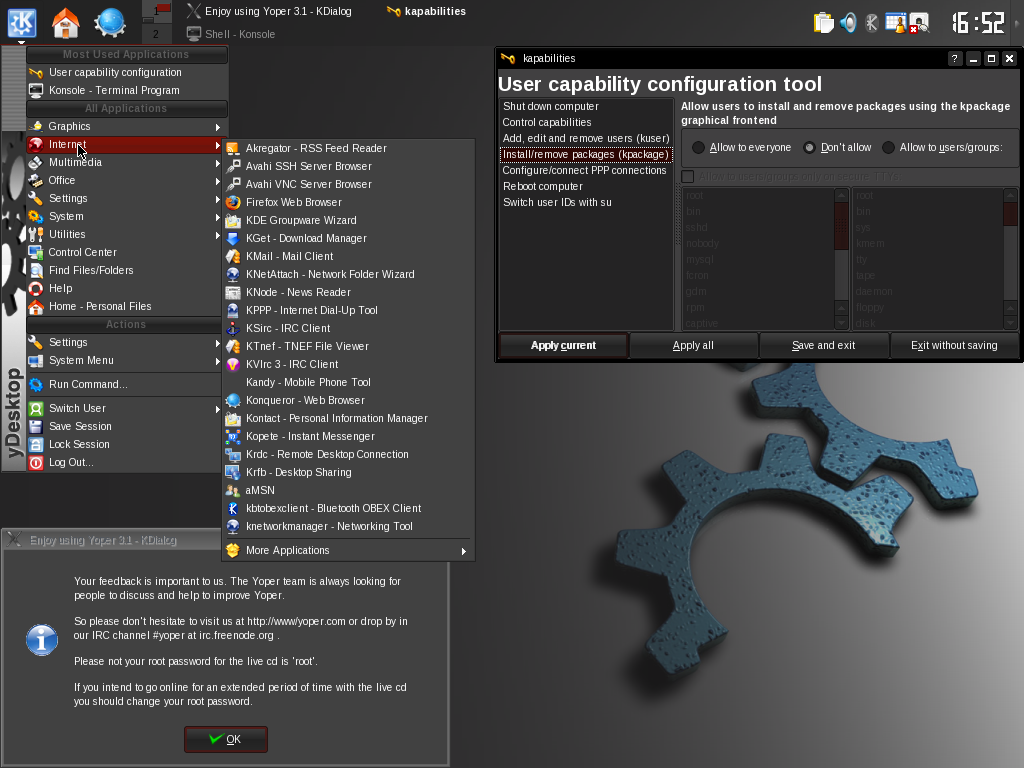1024x768 pixels.
Task: Choose KNode - News Reader entry
Action: pyautogui.click(x=348, y=293)
